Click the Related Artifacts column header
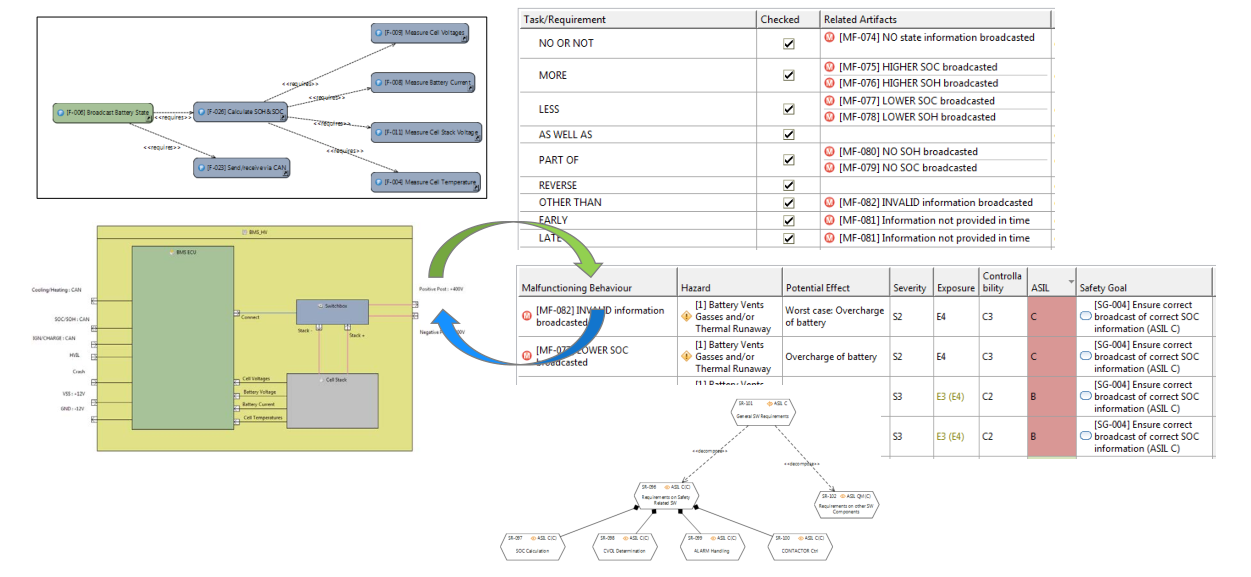The height and width of the screenshot is (577, 1251). point(936,19)
